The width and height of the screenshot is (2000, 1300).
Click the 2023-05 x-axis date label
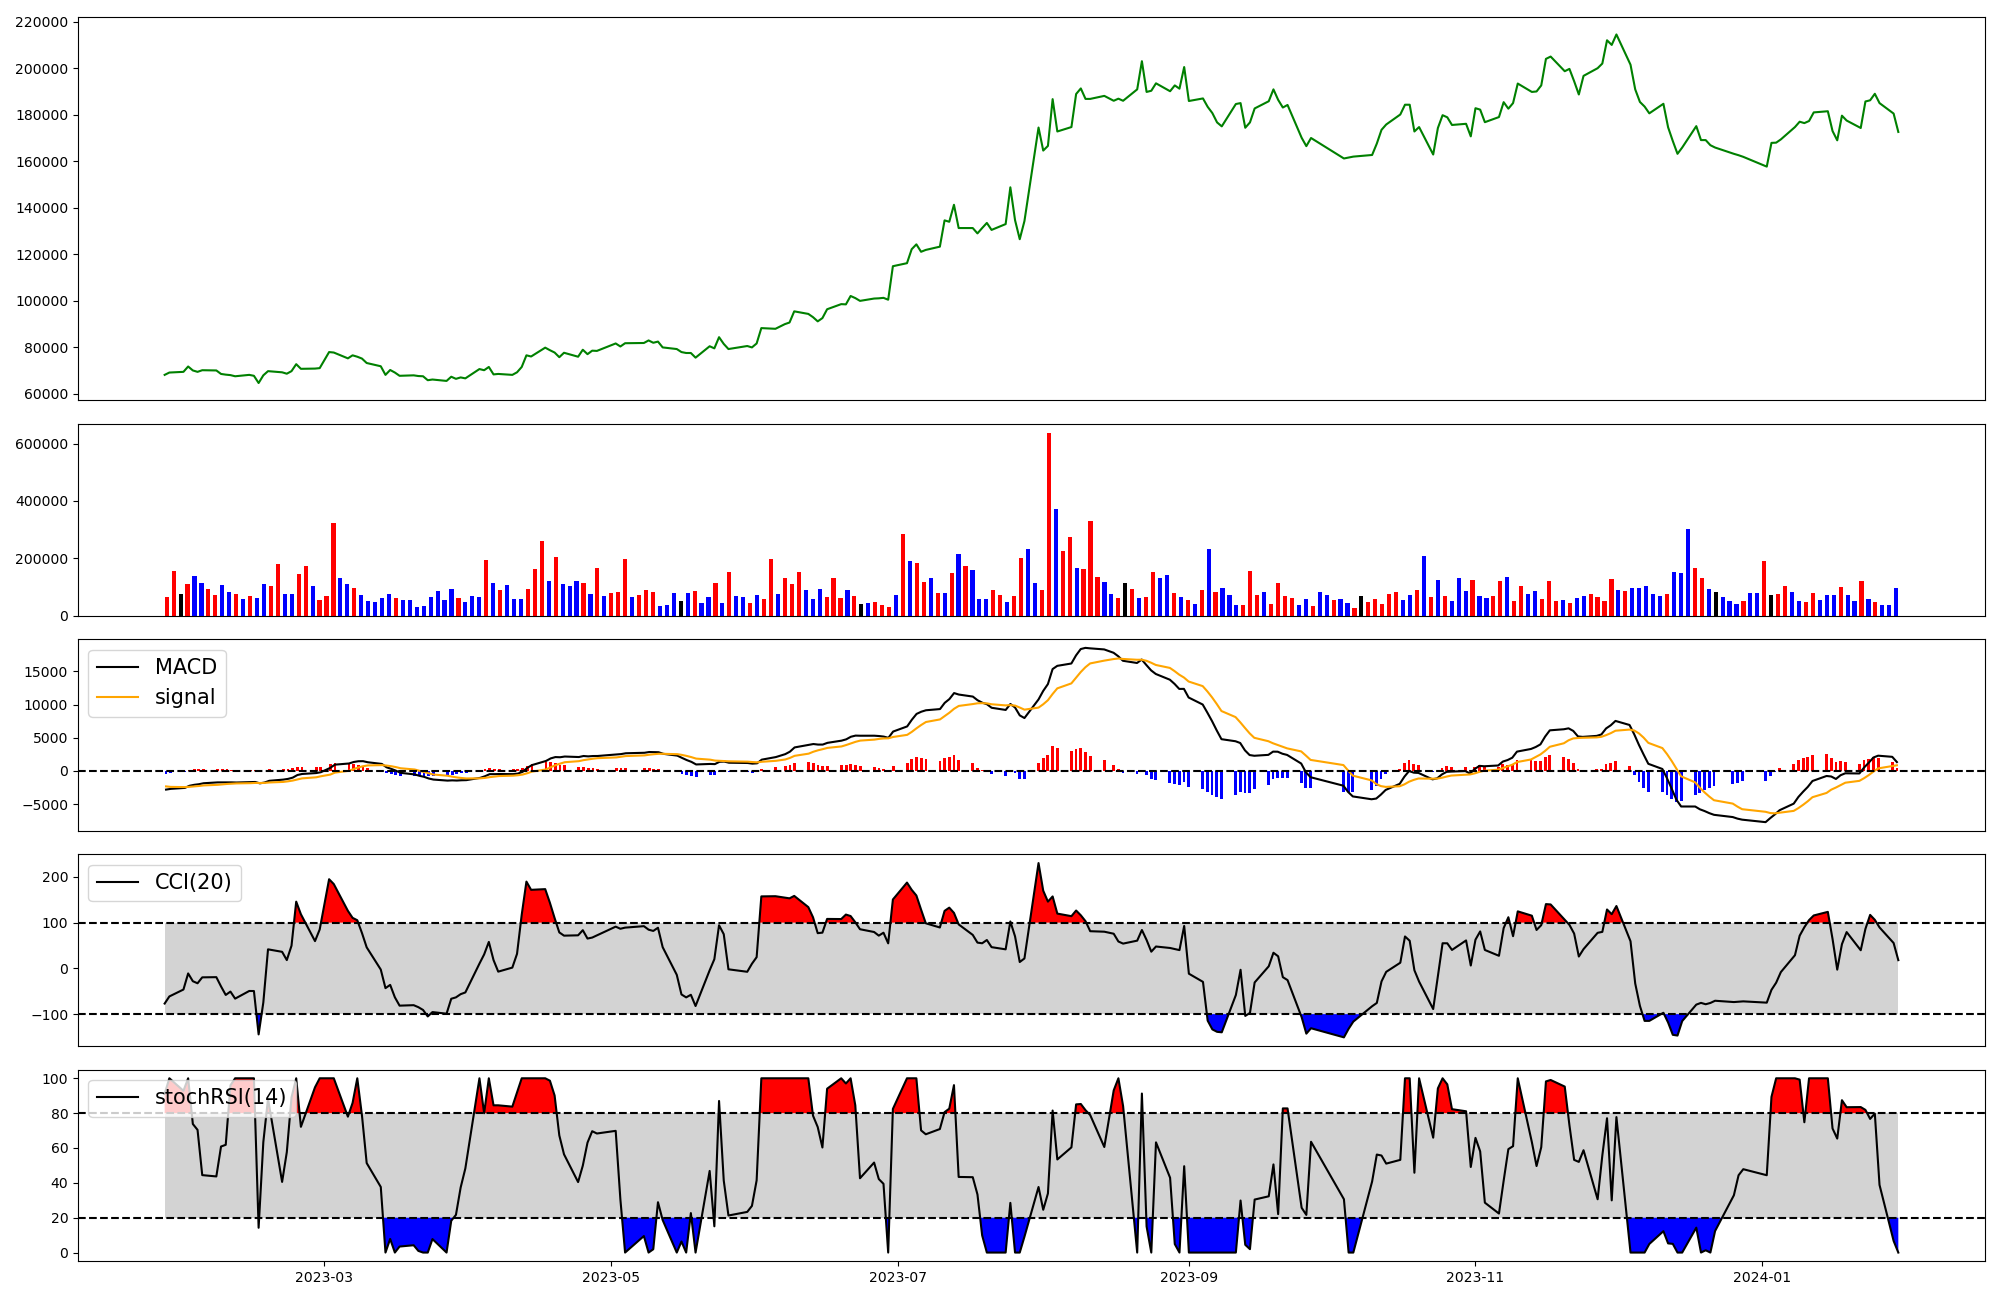pos(611,1277)
